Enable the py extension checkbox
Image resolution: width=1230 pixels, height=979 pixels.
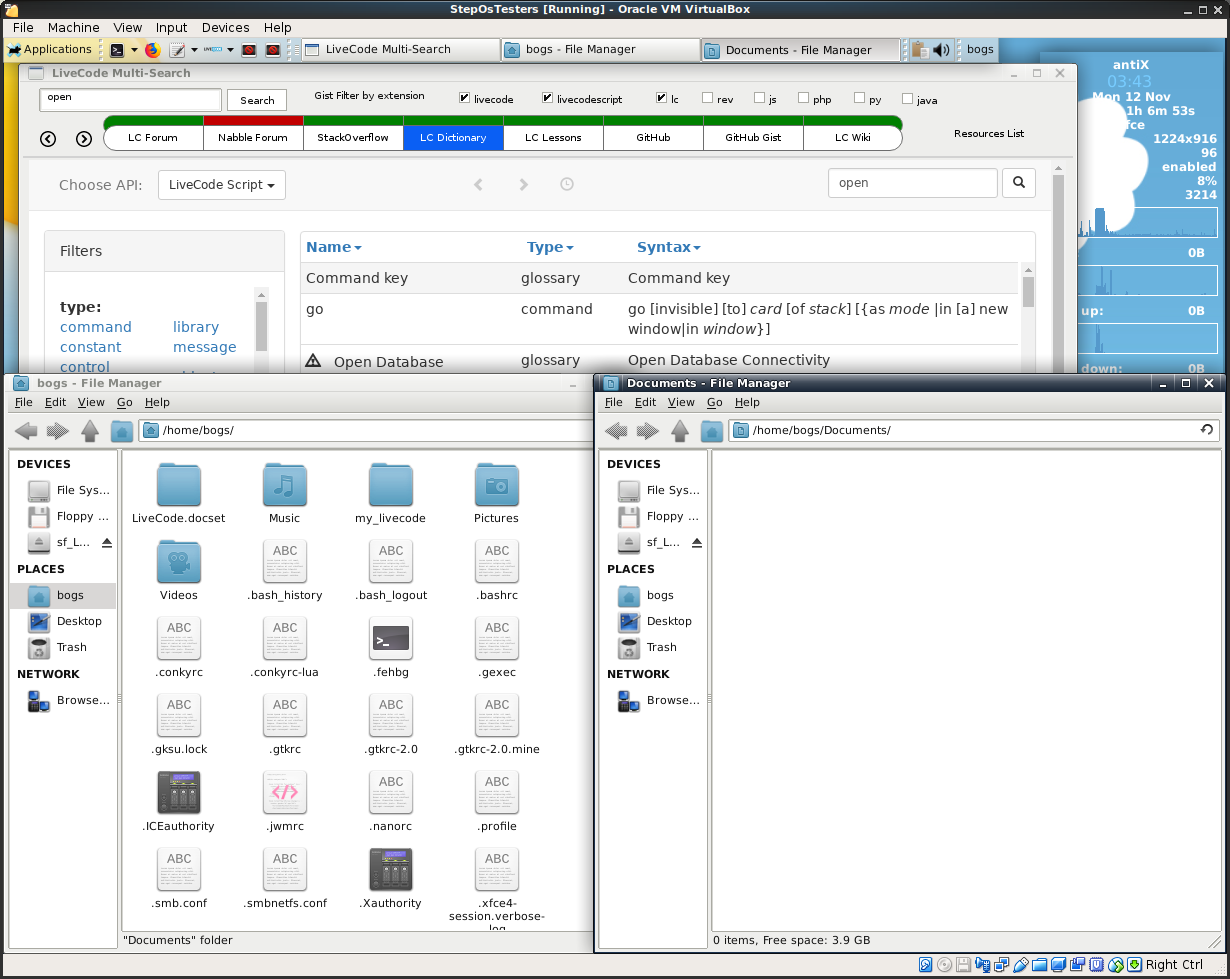860,99
